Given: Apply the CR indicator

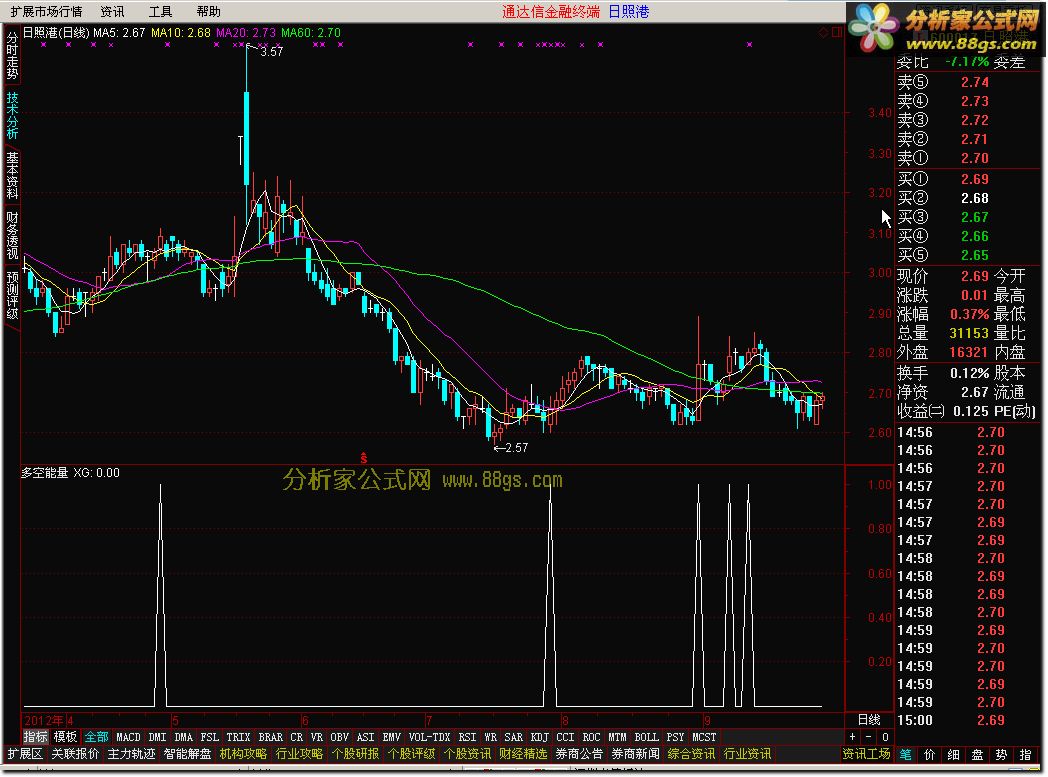Looking at the screenshot, I should click(x=297, y=737).
